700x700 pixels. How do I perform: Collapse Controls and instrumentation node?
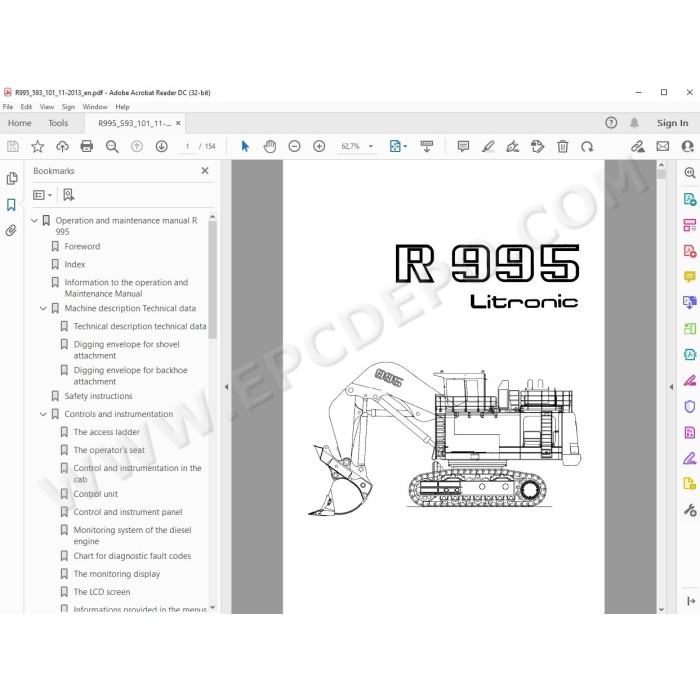[x=43, y=414]
